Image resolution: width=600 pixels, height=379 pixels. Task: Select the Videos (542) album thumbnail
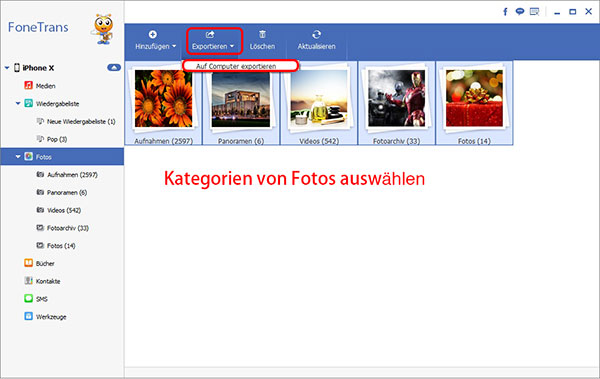tap(319, 98)
